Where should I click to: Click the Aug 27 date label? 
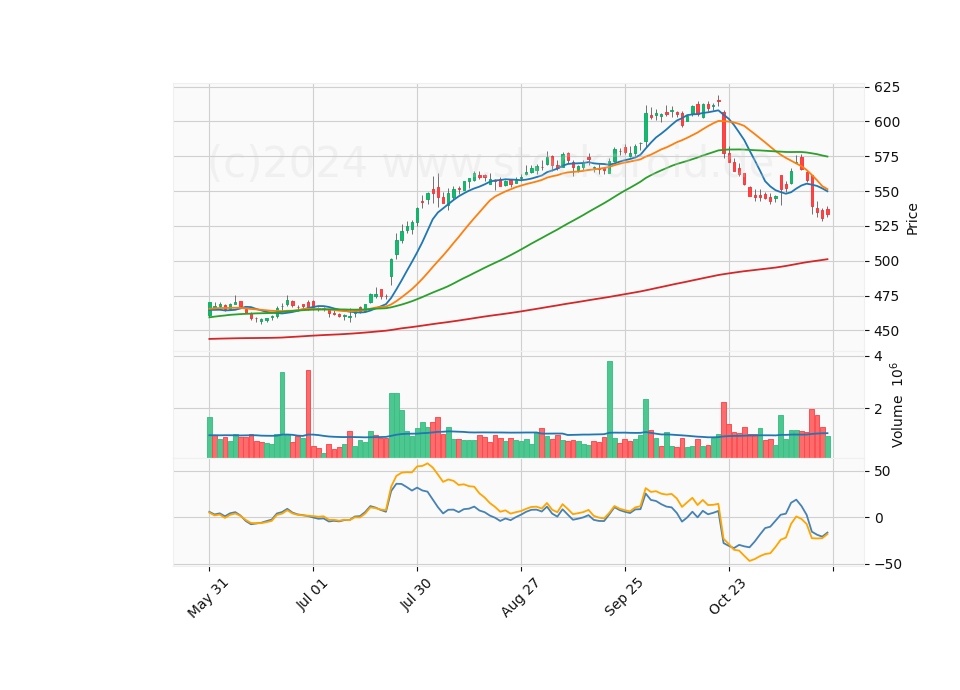tap(520, 597)
